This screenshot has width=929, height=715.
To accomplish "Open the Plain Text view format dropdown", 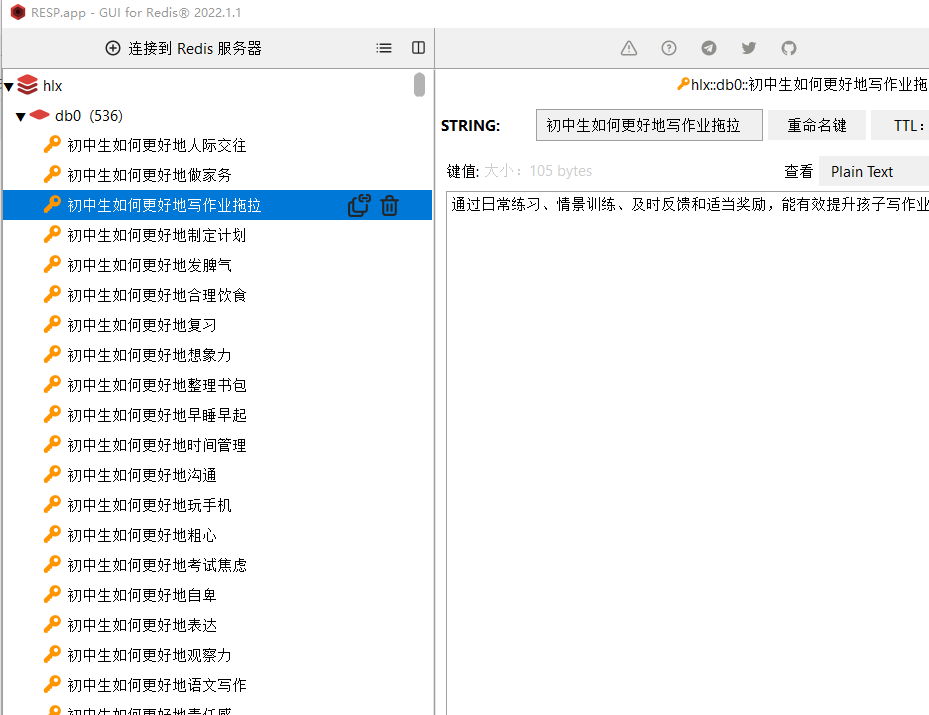I will [x=874, y=172].
